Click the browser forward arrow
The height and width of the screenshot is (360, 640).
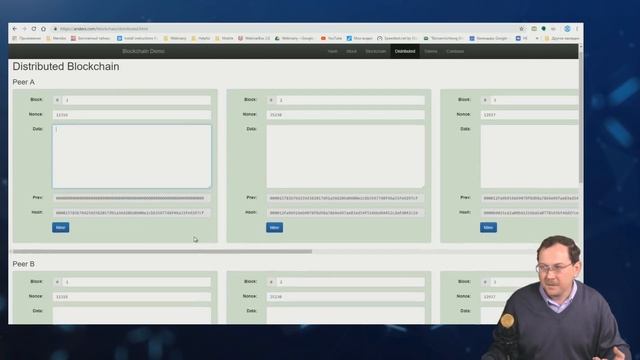[24, 29]
